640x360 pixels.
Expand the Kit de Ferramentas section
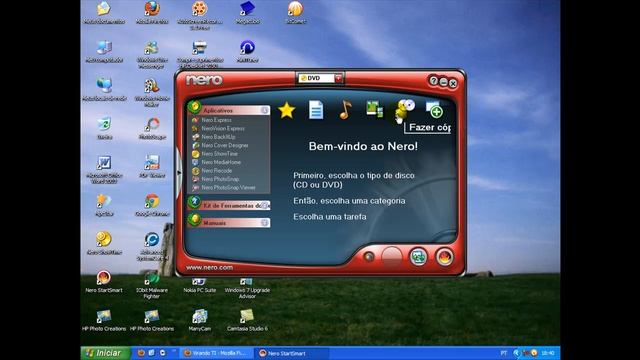pos(264,205)
